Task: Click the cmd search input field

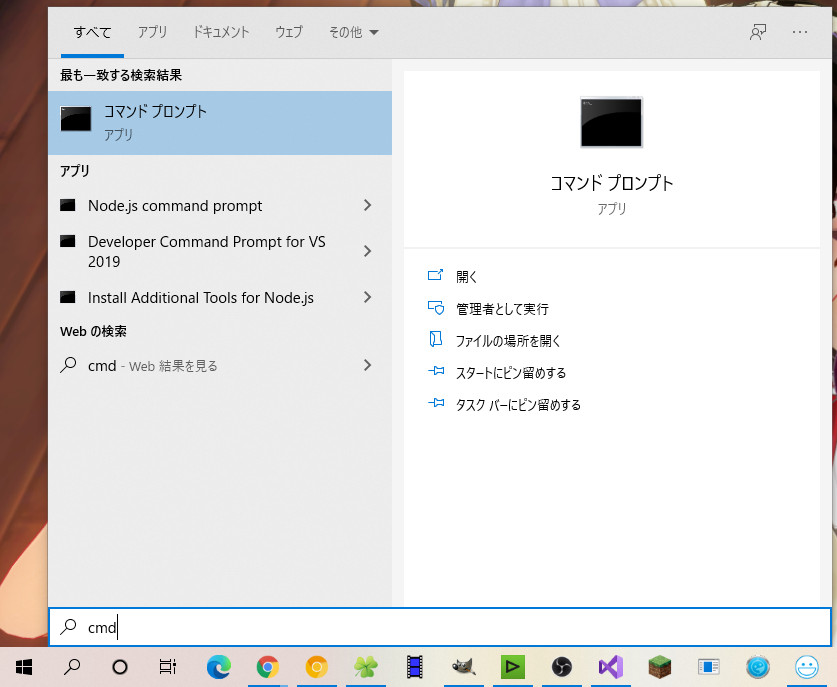Action: (x=440, y=628)
